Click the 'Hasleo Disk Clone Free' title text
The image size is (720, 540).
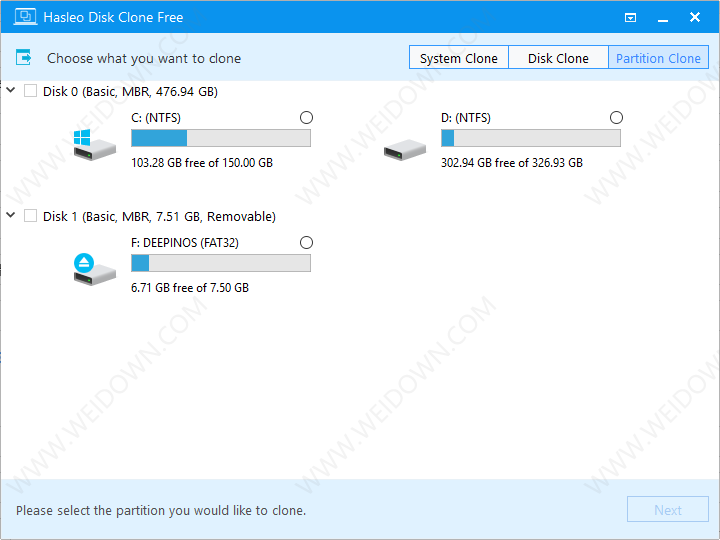click(113, 17)
